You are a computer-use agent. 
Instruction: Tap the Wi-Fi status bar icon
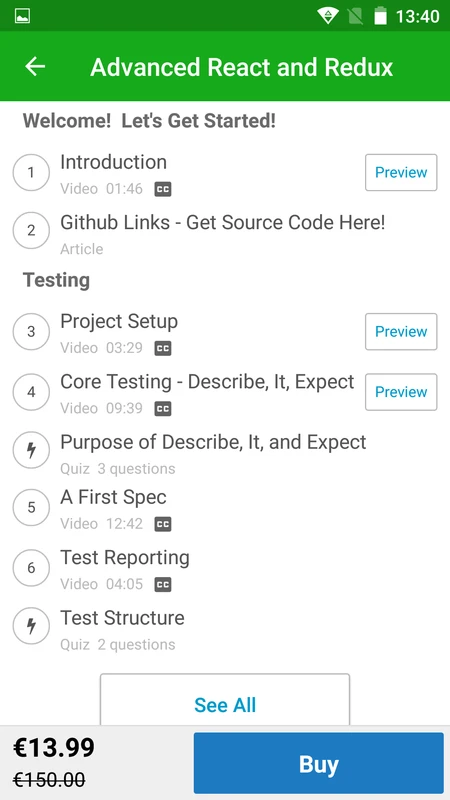coord(327,16)
